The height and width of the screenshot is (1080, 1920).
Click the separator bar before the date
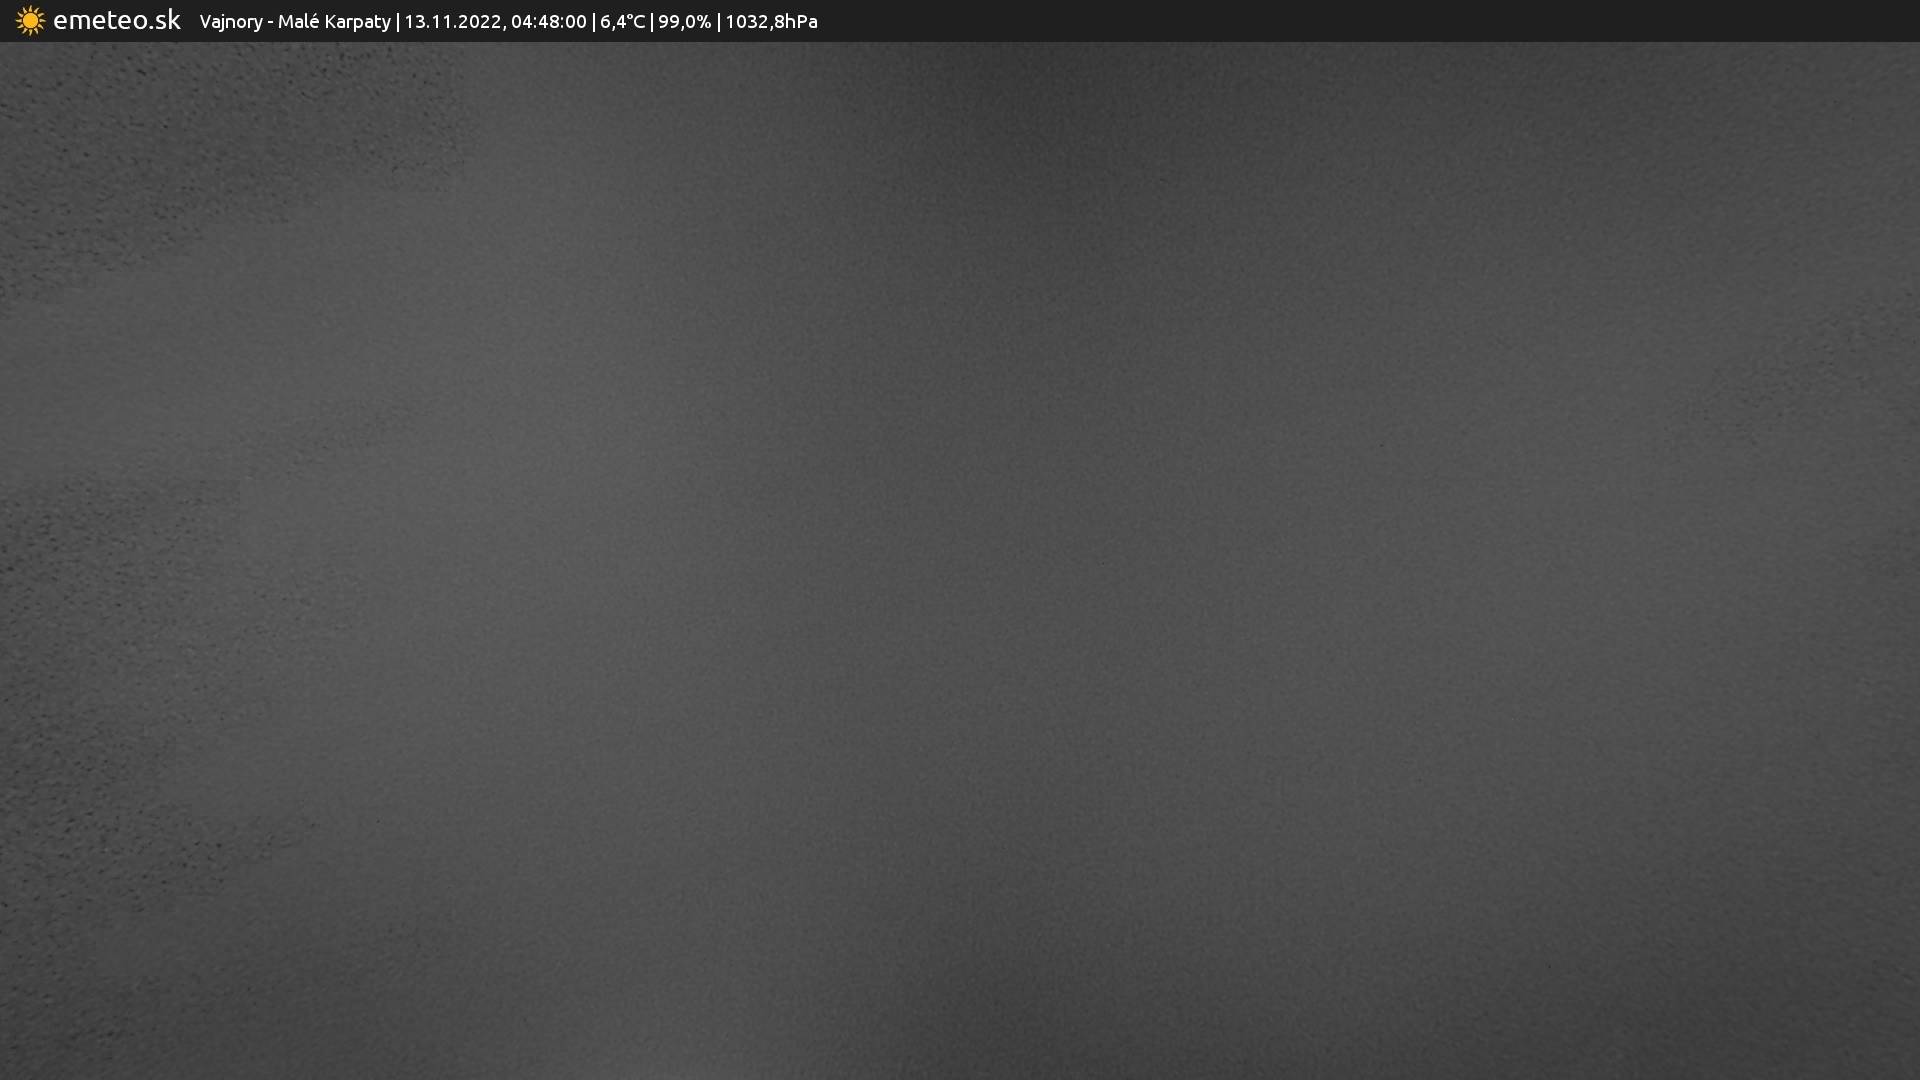click(397, 22)
